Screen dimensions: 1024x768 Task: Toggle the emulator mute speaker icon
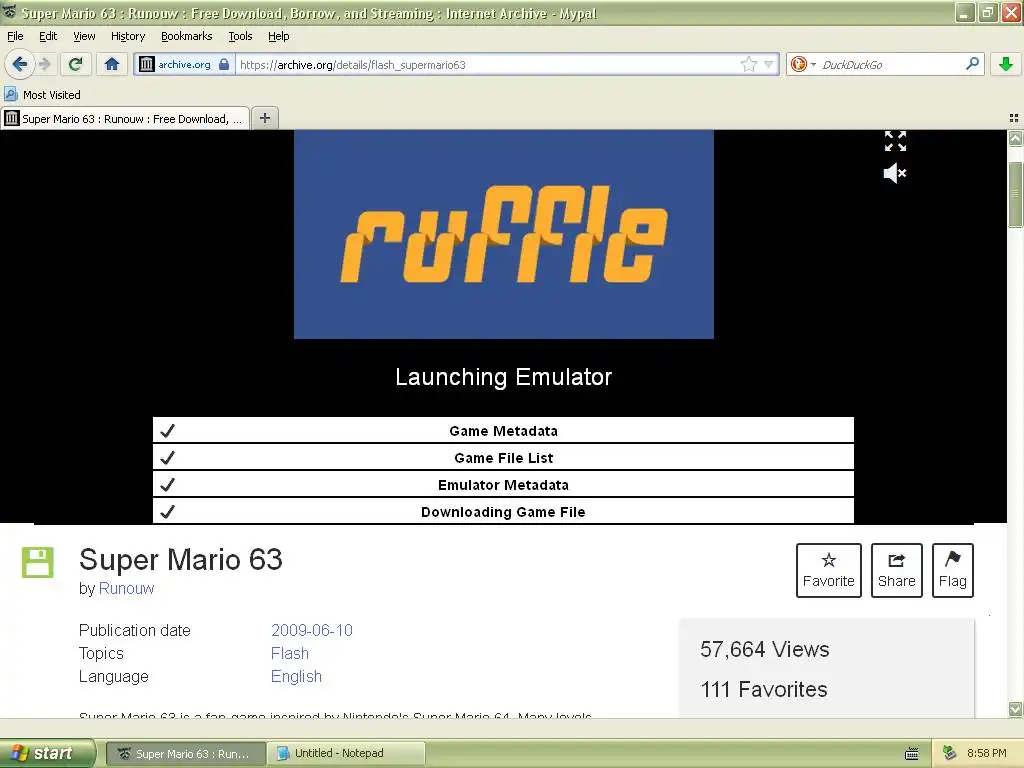tap(895, 173)
